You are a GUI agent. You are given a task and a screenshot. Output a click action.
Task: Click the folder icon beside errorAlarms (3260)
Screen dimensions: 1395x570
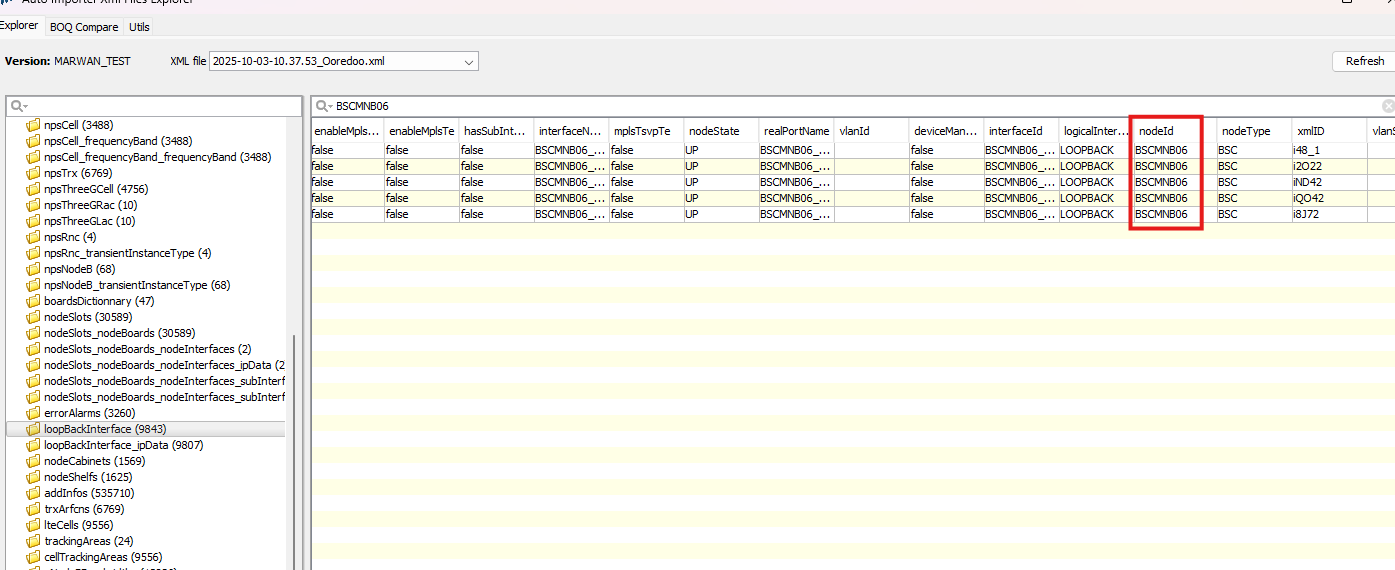tap(33, 413)
